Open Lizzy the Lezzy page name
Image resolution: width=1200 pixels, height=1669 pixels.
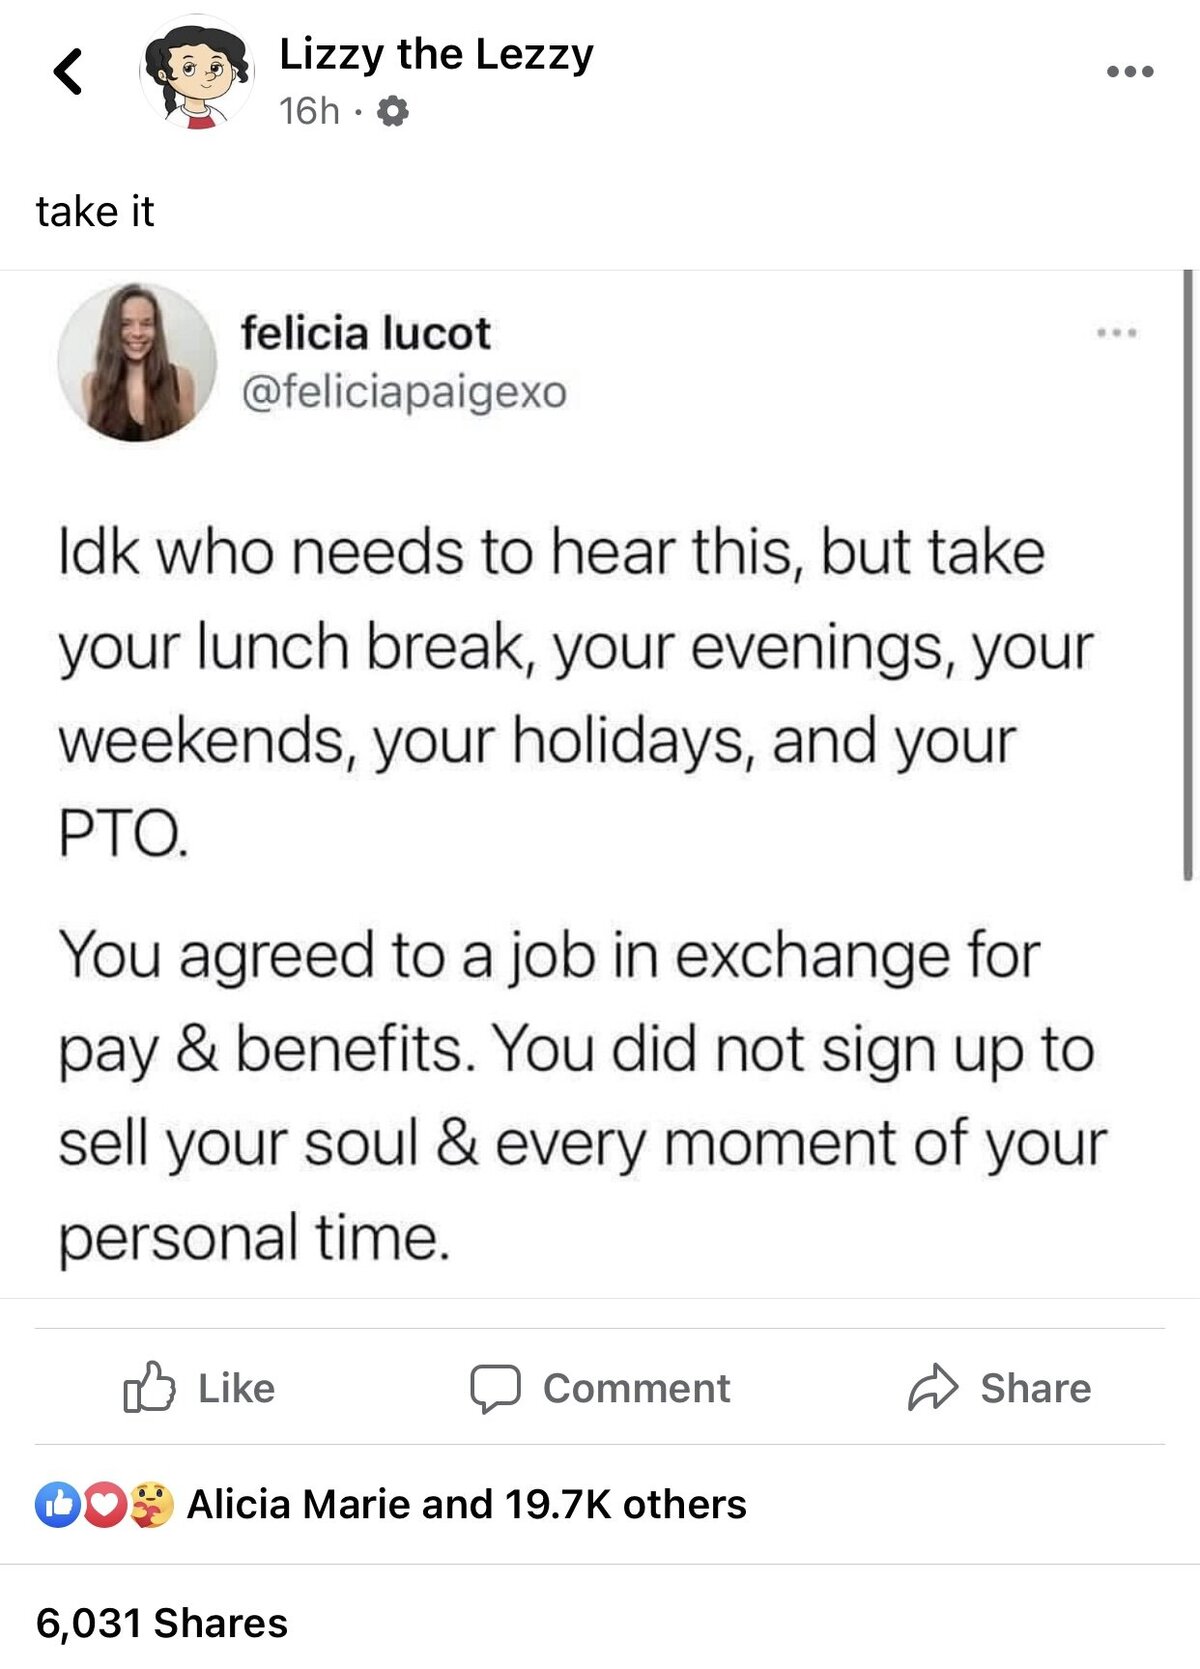(436, 53)
